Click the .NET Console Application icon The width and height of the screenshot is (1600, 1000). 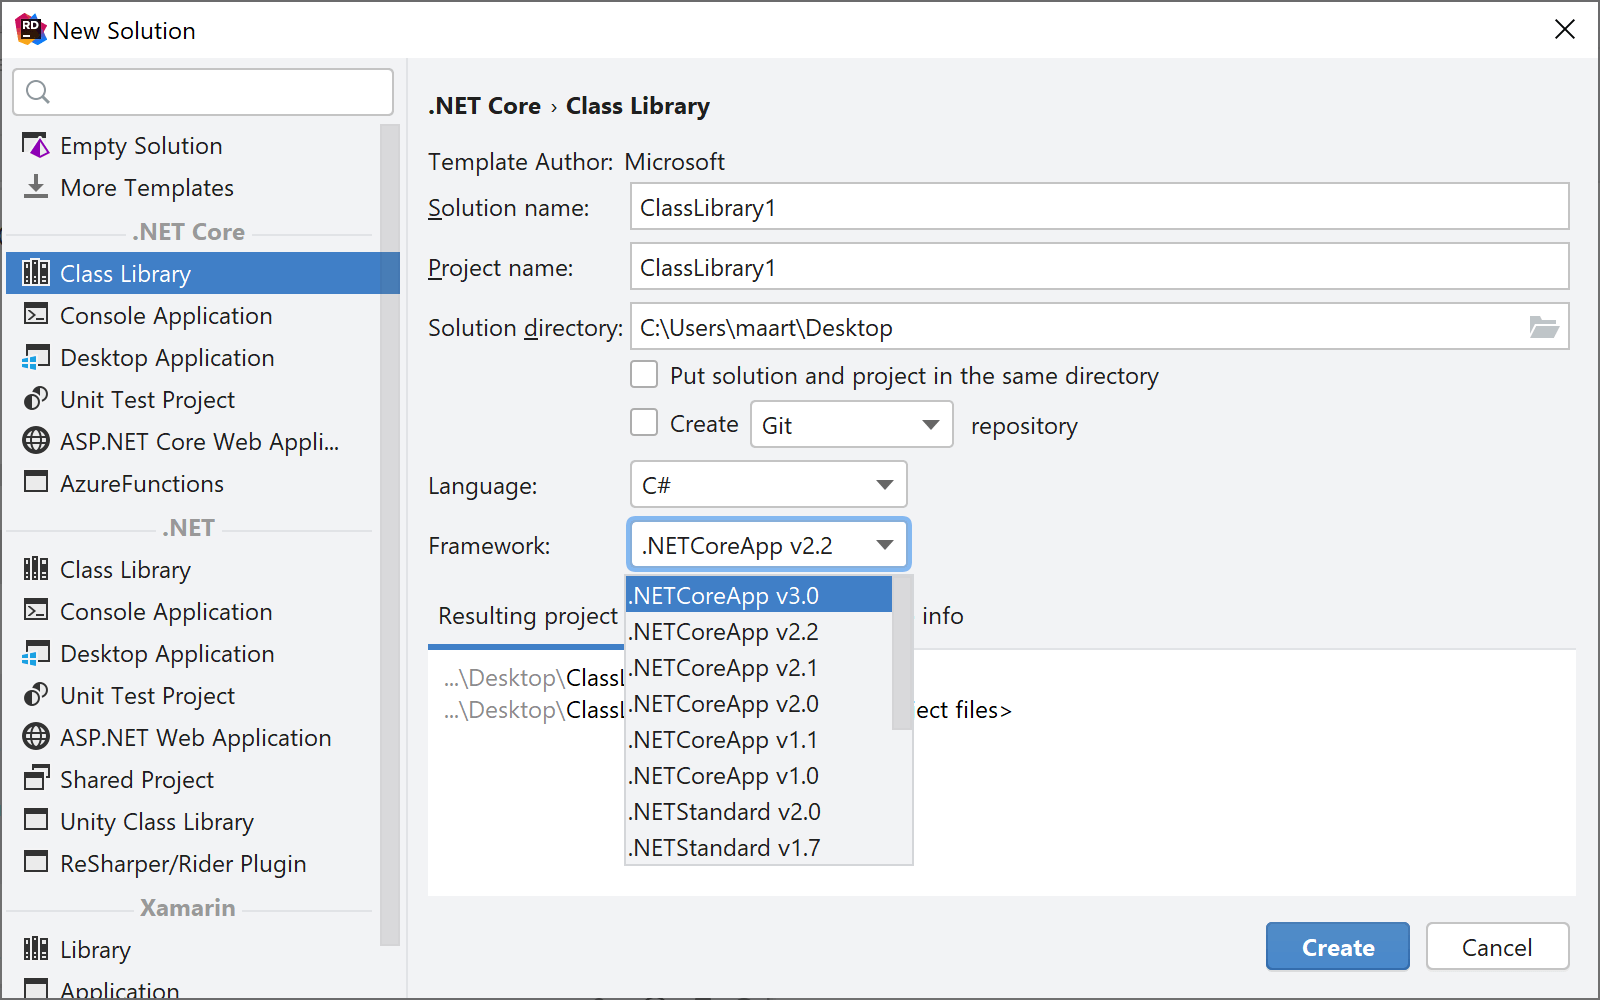click(x=36, y=611)
